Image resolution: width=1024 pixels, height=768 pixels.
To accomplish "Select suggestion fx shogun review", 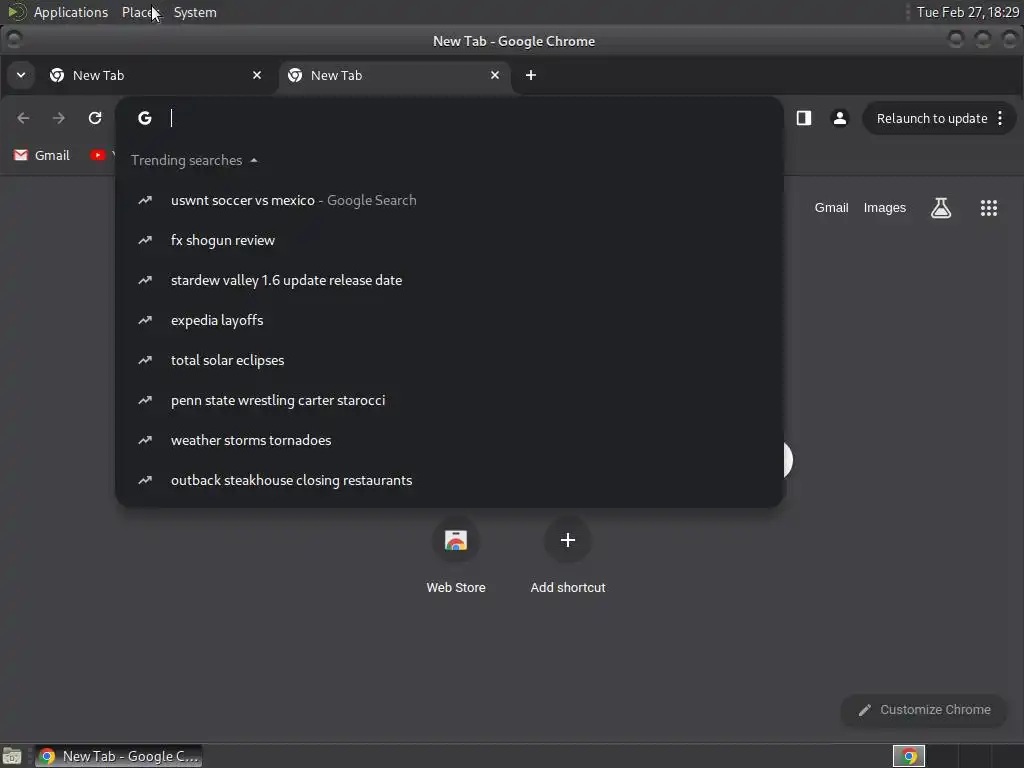I will click(x=449, y=240).
